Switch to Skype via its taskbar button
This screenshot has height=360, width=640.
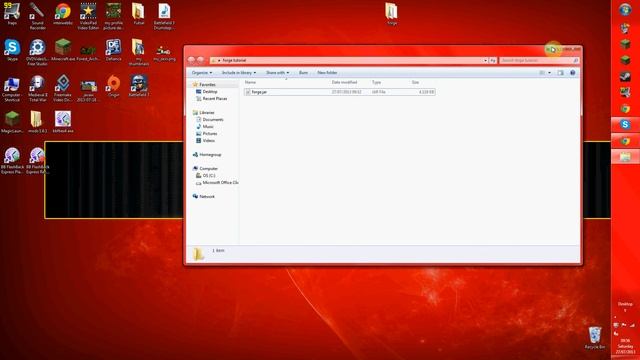[625, 124]
